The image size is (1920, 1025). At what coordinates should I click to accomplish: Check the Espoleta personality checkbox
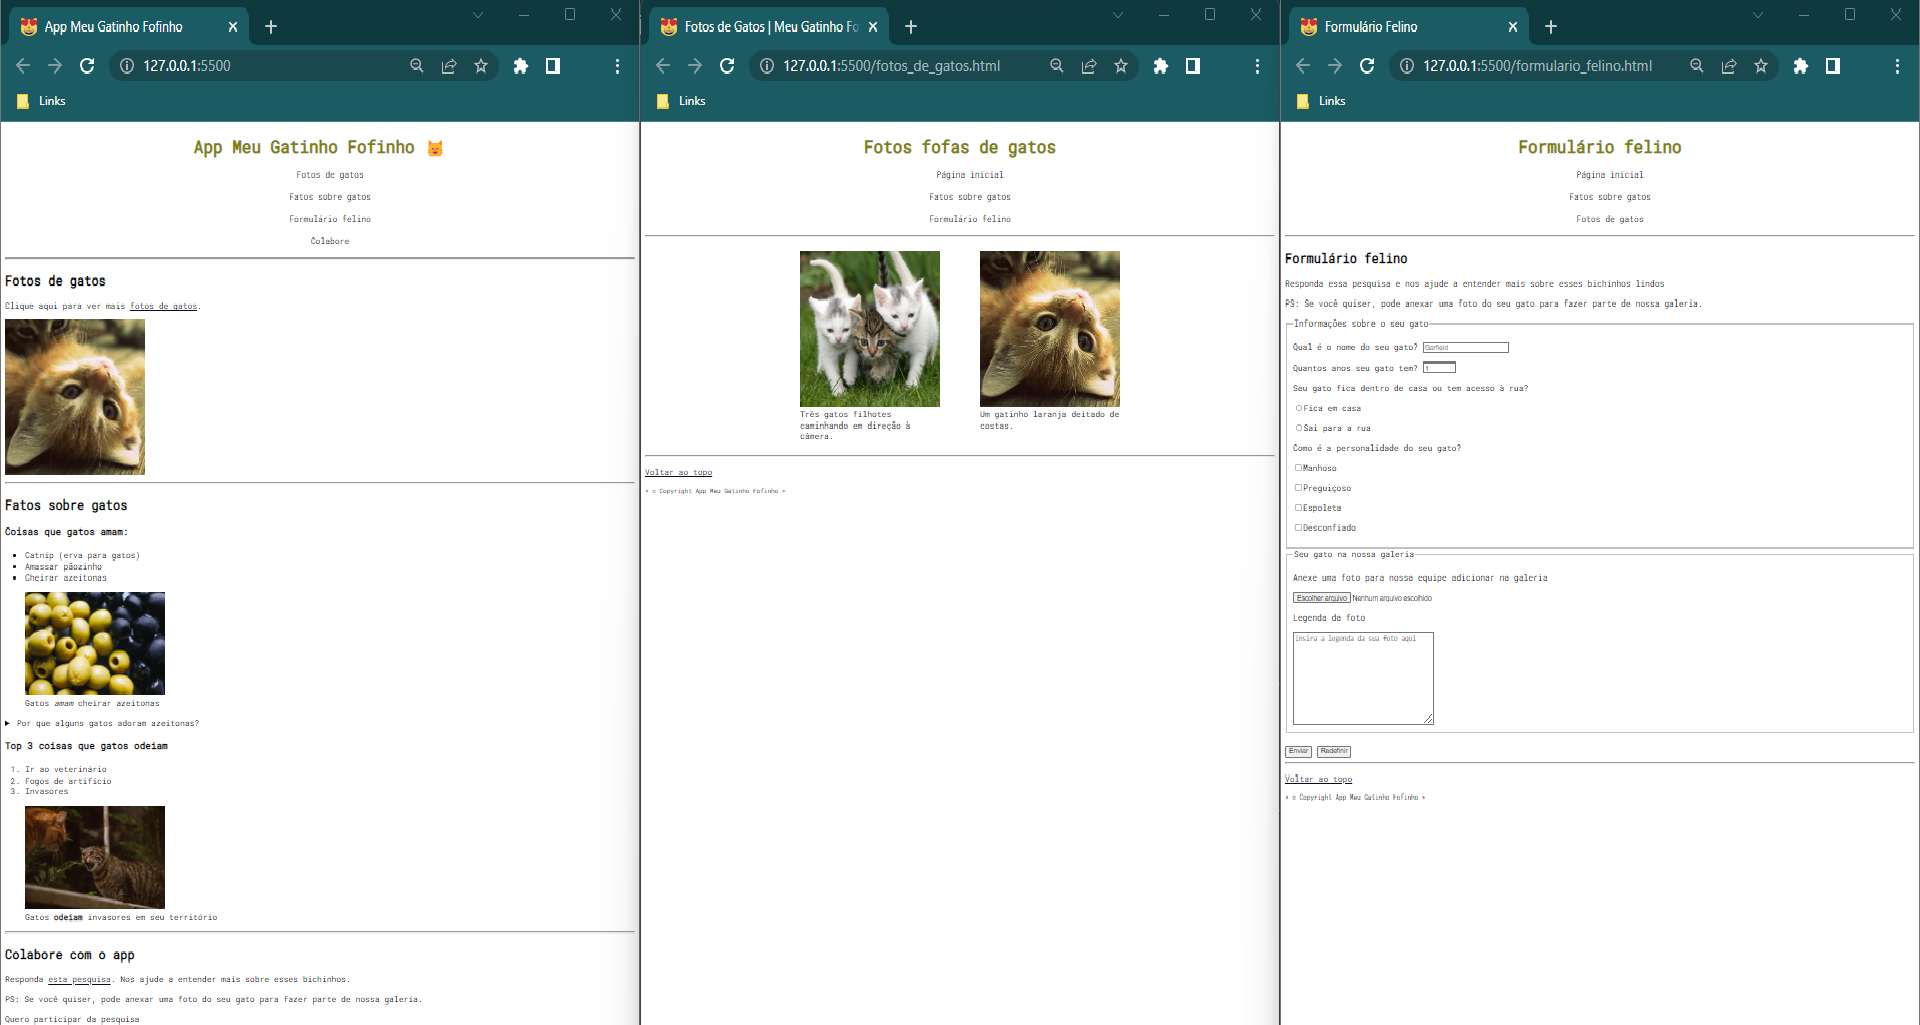[1299, 508]
